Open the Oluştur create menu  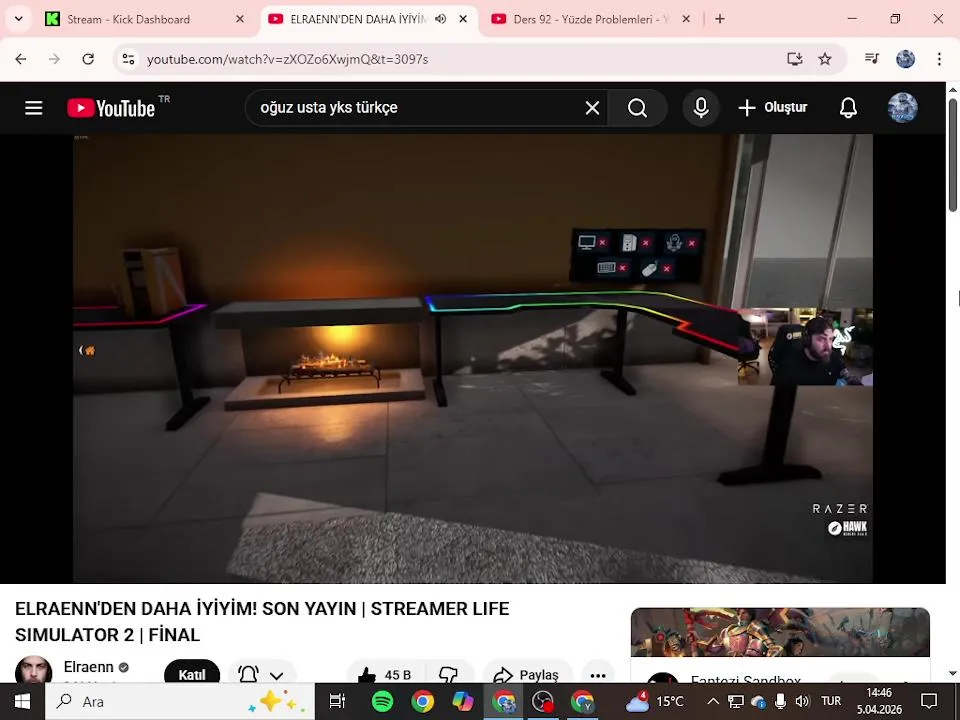pyautogui.click(x=773, y=108)
